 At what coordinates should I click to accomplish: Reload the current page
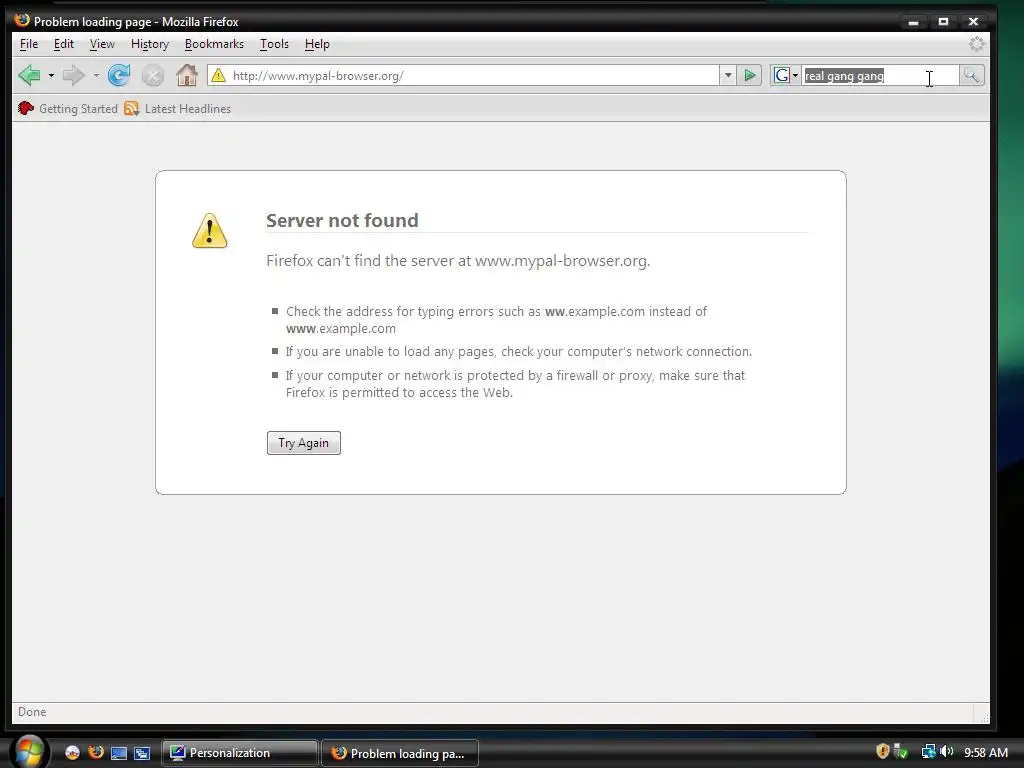click(x=119, y=76)
